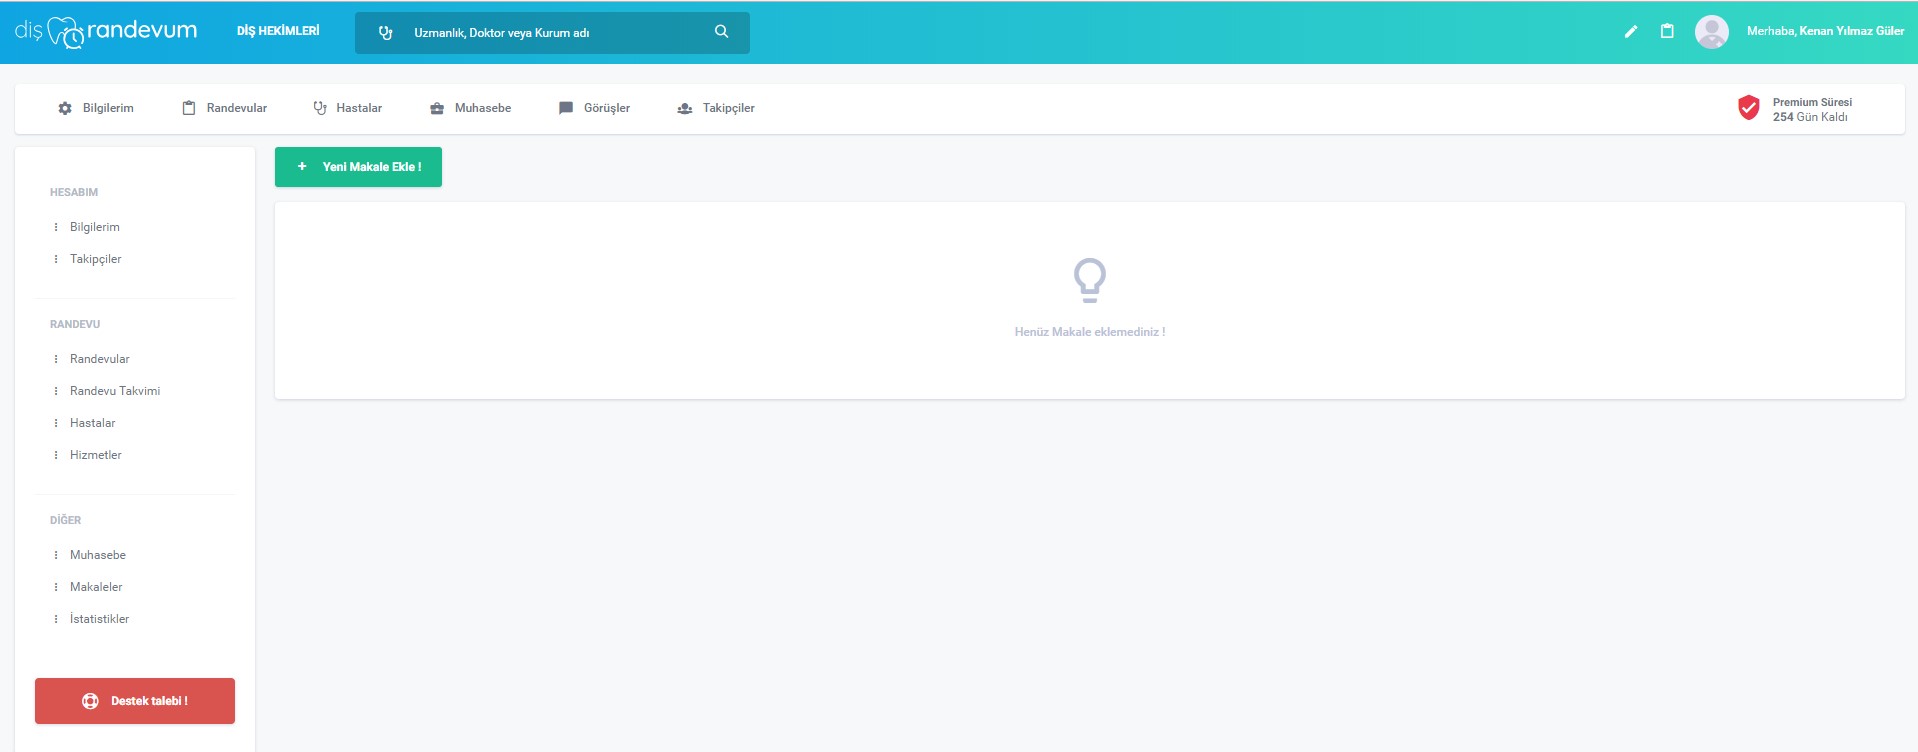This screenshot has width=1918, height=752.
Task: Select Makaleler in the sidebar
Action: coord(96,587)
